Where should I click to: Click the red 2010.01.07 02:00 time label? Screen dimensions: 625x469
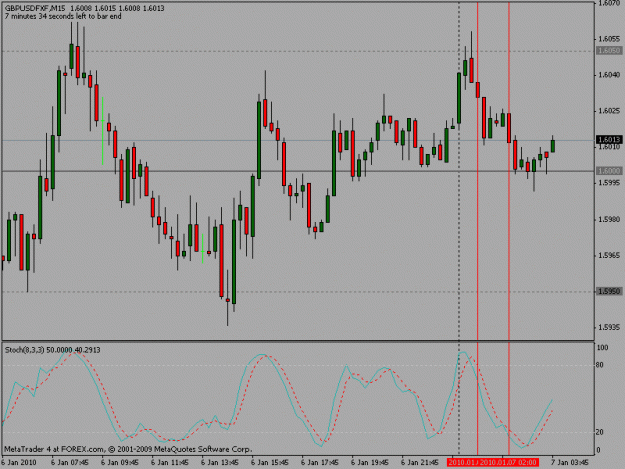(x=508, y=462)
